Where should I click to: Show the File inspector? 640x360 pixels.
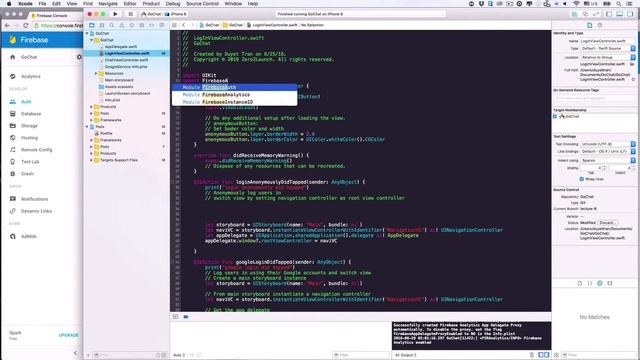point(590,25)
